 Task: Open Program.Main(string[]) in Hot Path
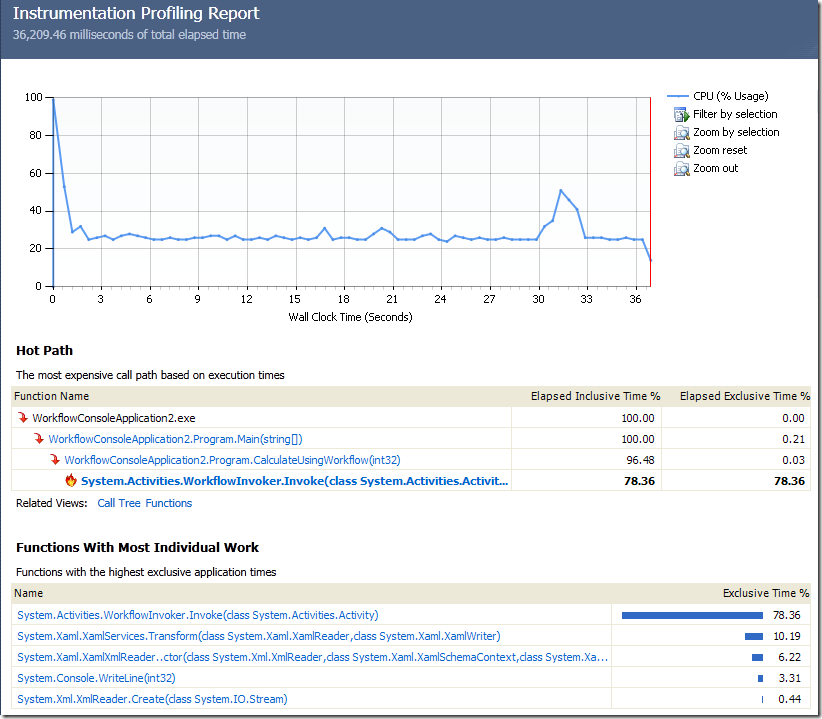coord(175,439)
